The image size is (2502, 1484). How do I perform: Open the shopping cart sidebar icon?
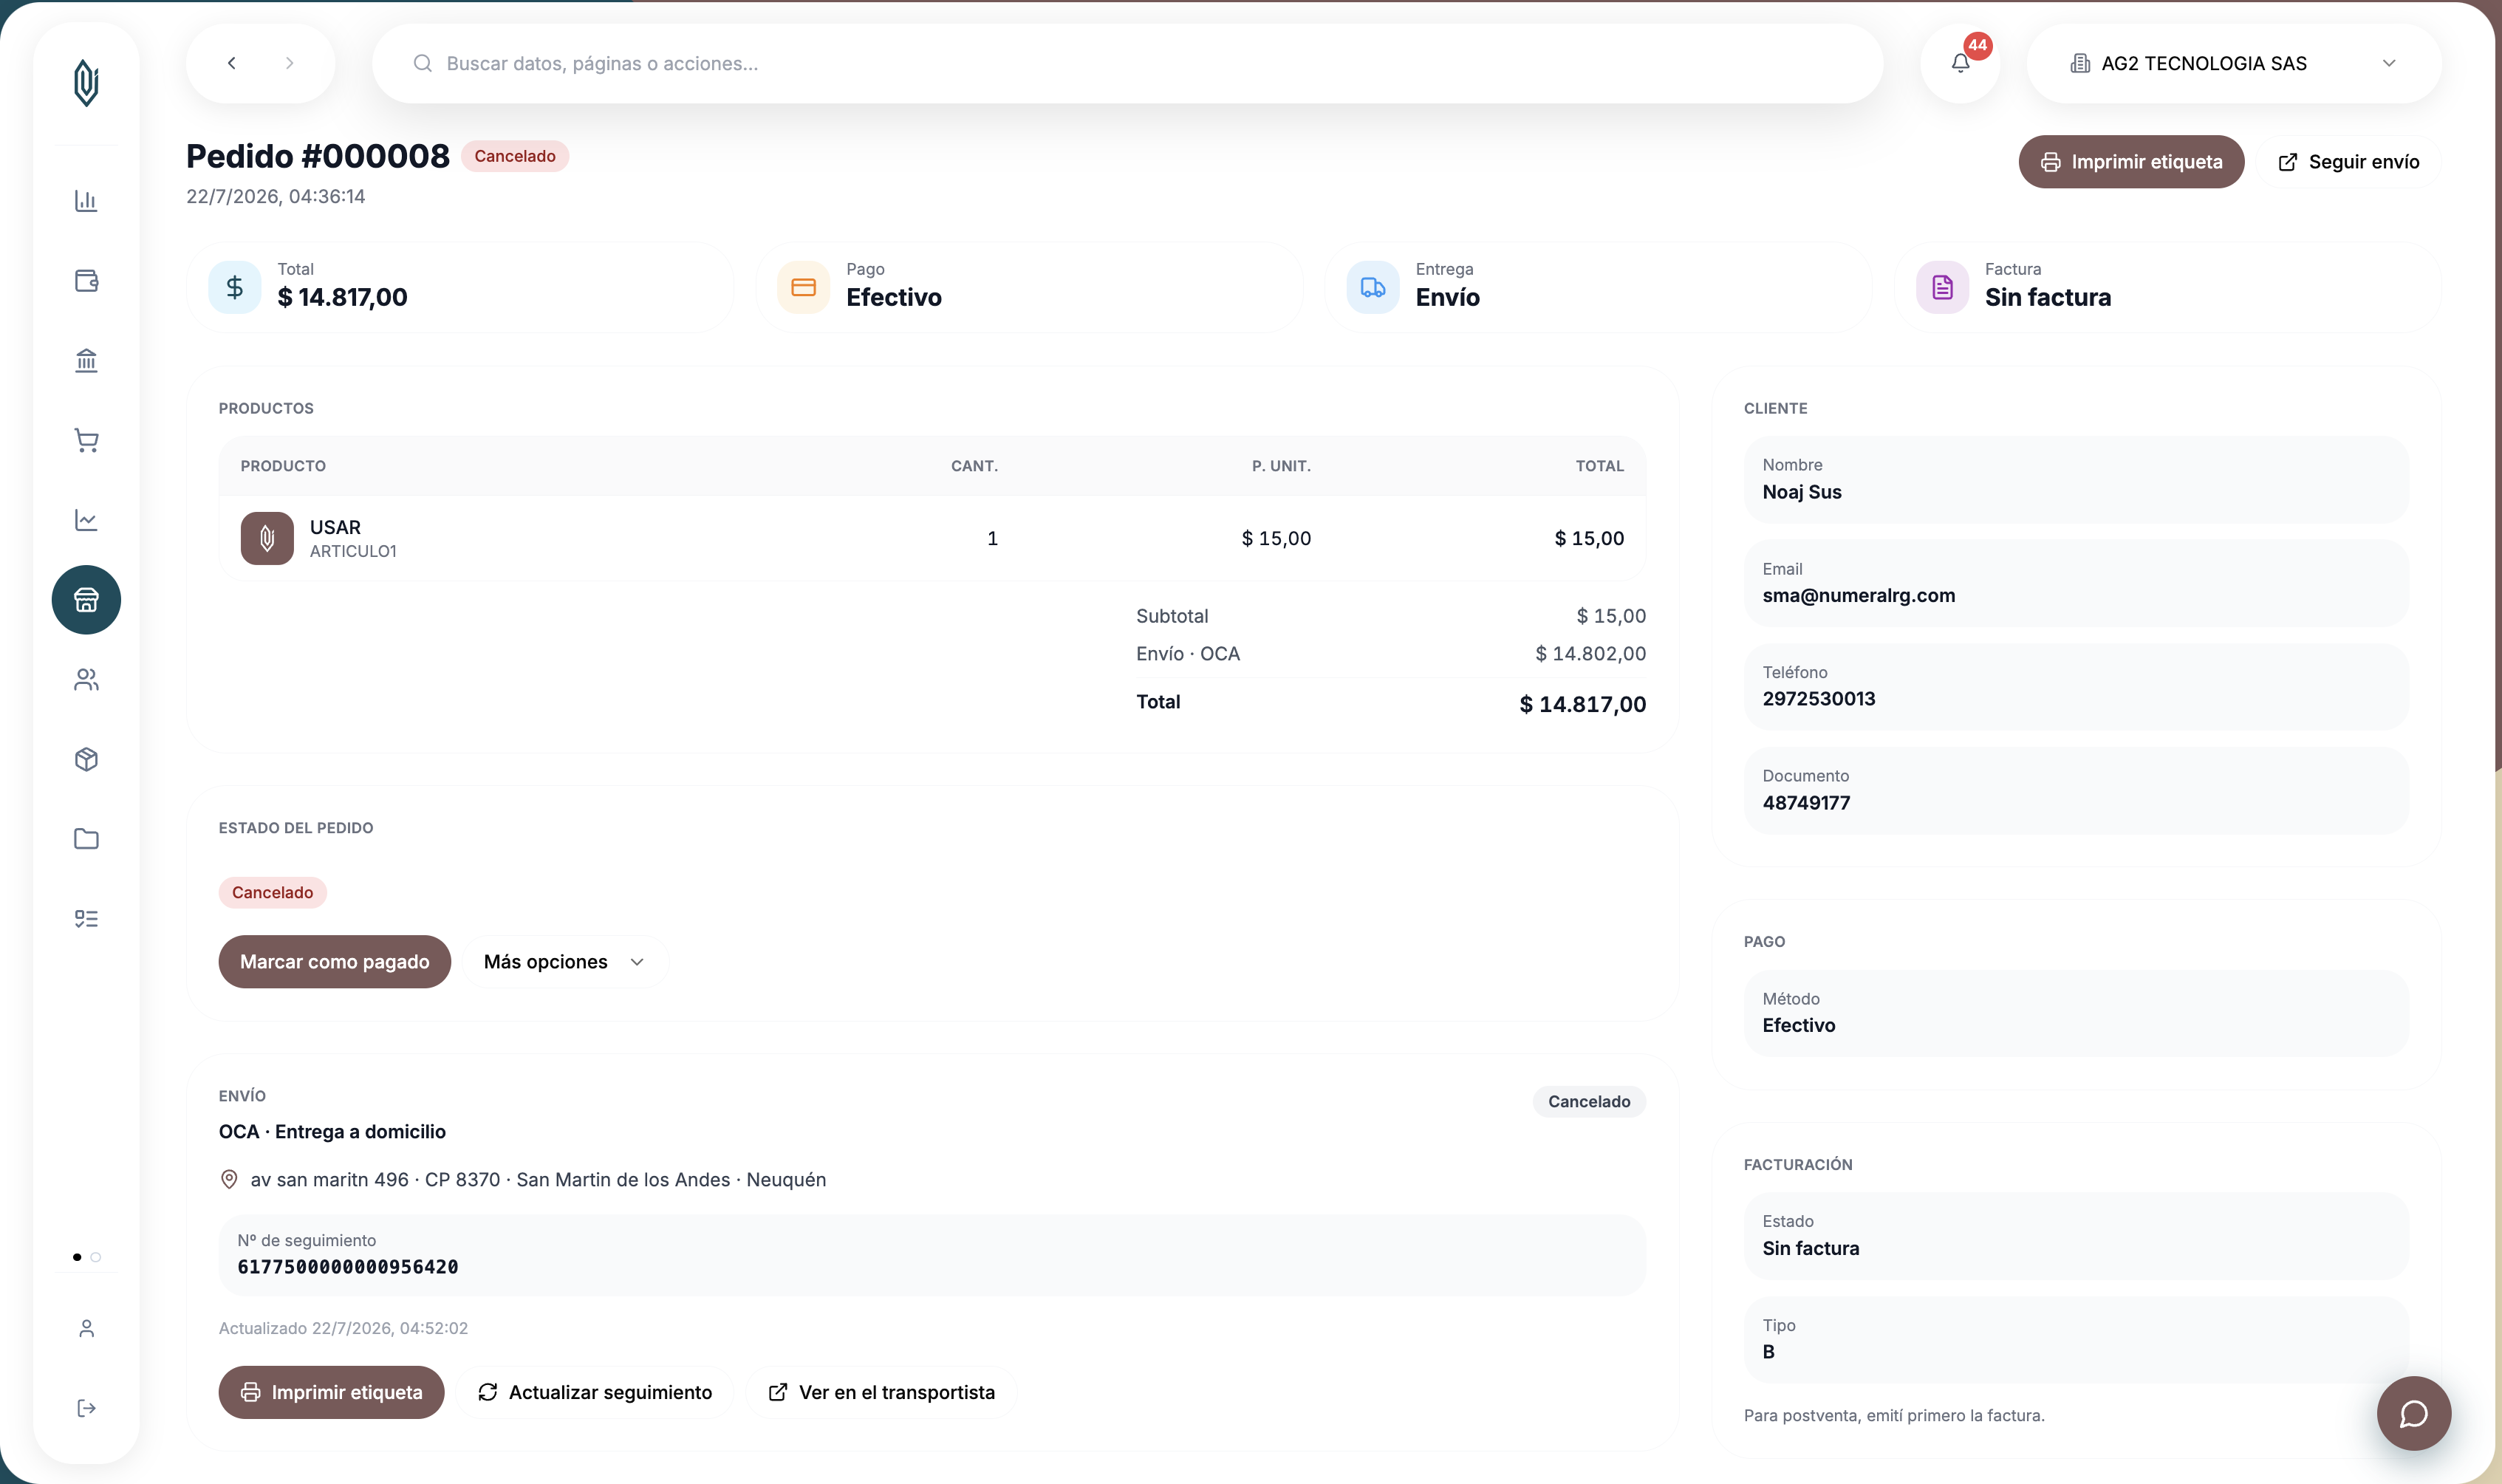[86, 440]
